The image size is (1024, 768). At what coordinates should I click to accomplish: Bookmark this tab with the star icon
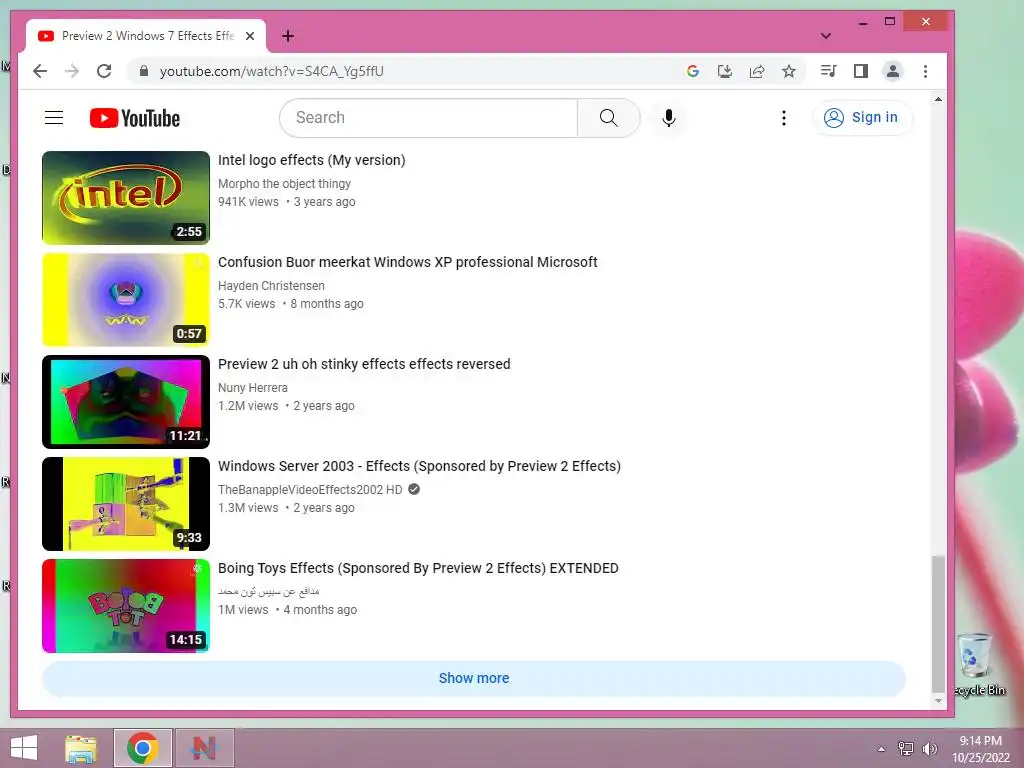tap(789, 71)
